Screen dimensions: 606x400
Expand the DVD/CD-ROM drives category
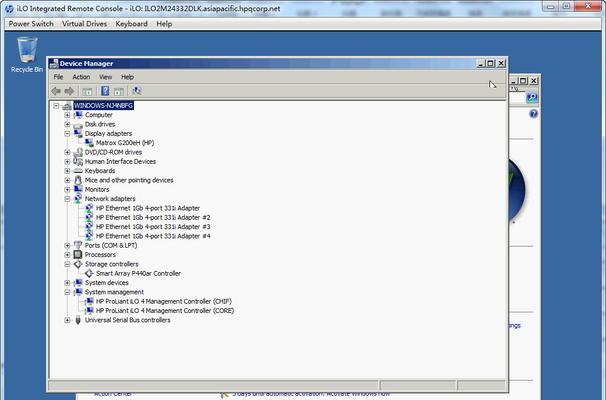[67, 152]
